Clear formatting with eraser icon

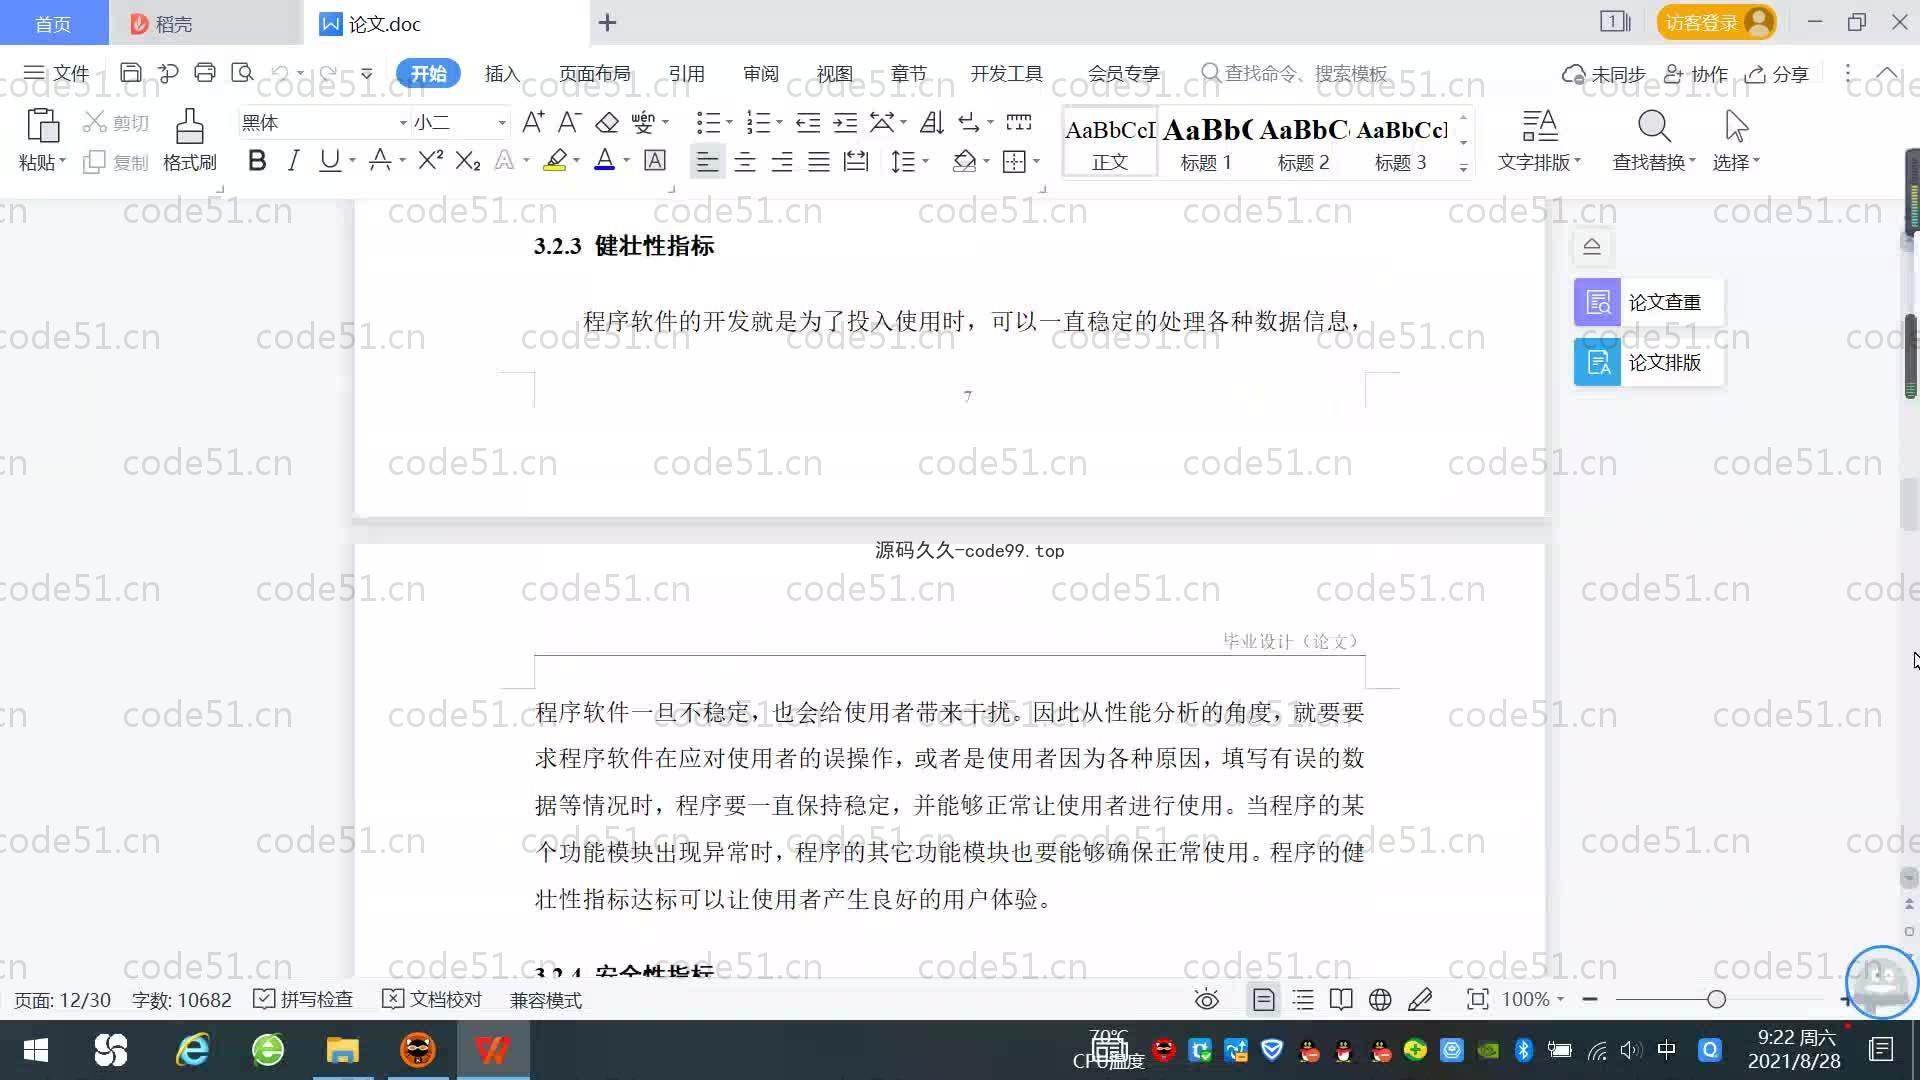click(x=607, y=123)
